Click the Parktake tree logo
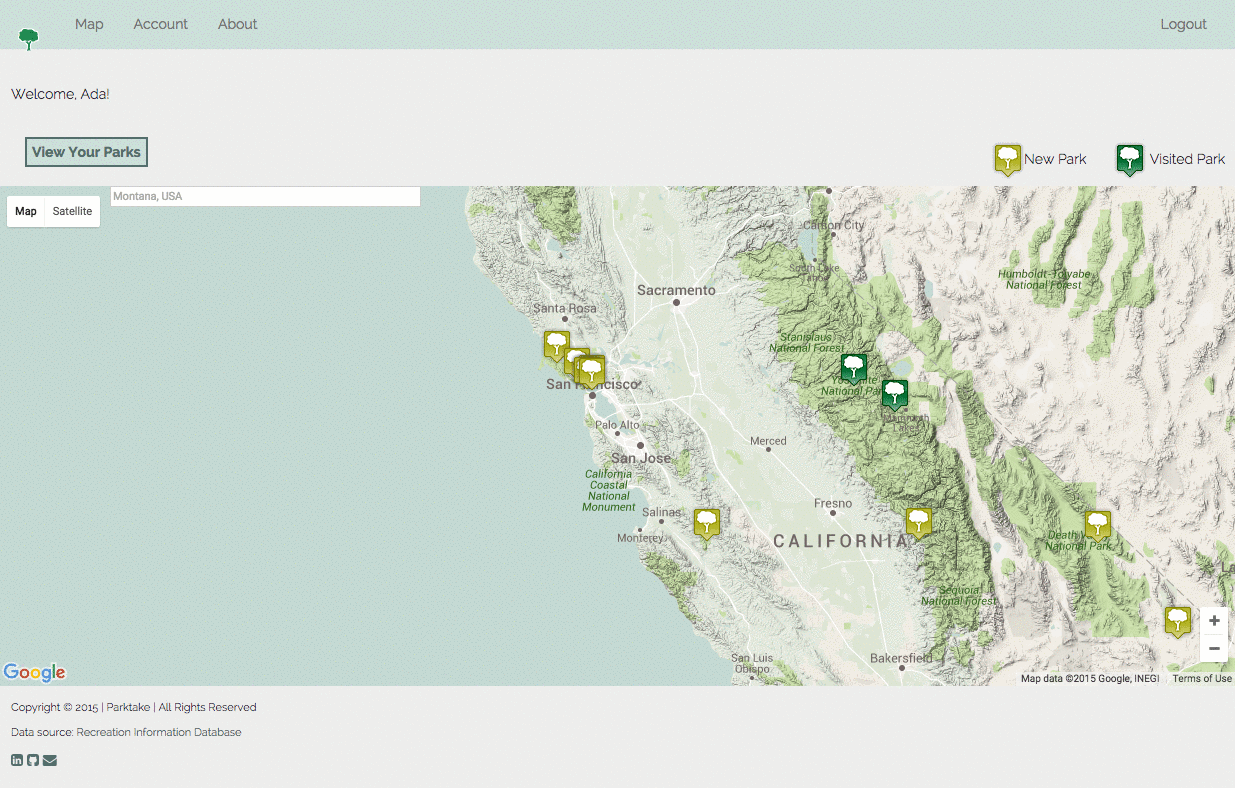This screenshot has height=788, width=1235. (x=29, y=39)
